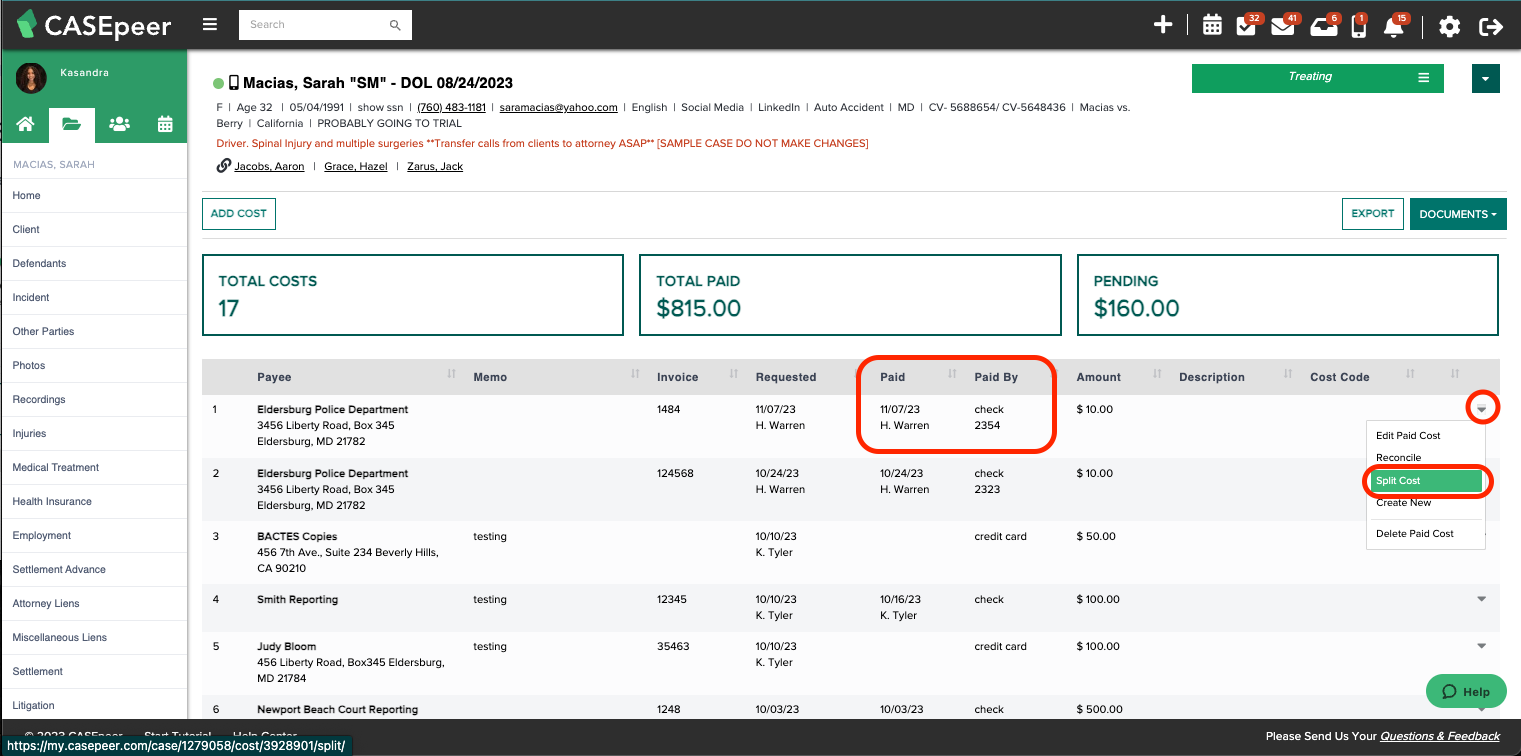The image size is (1521, 756).
Task: Click the search magnifier icon
Action: coord(395,25)
